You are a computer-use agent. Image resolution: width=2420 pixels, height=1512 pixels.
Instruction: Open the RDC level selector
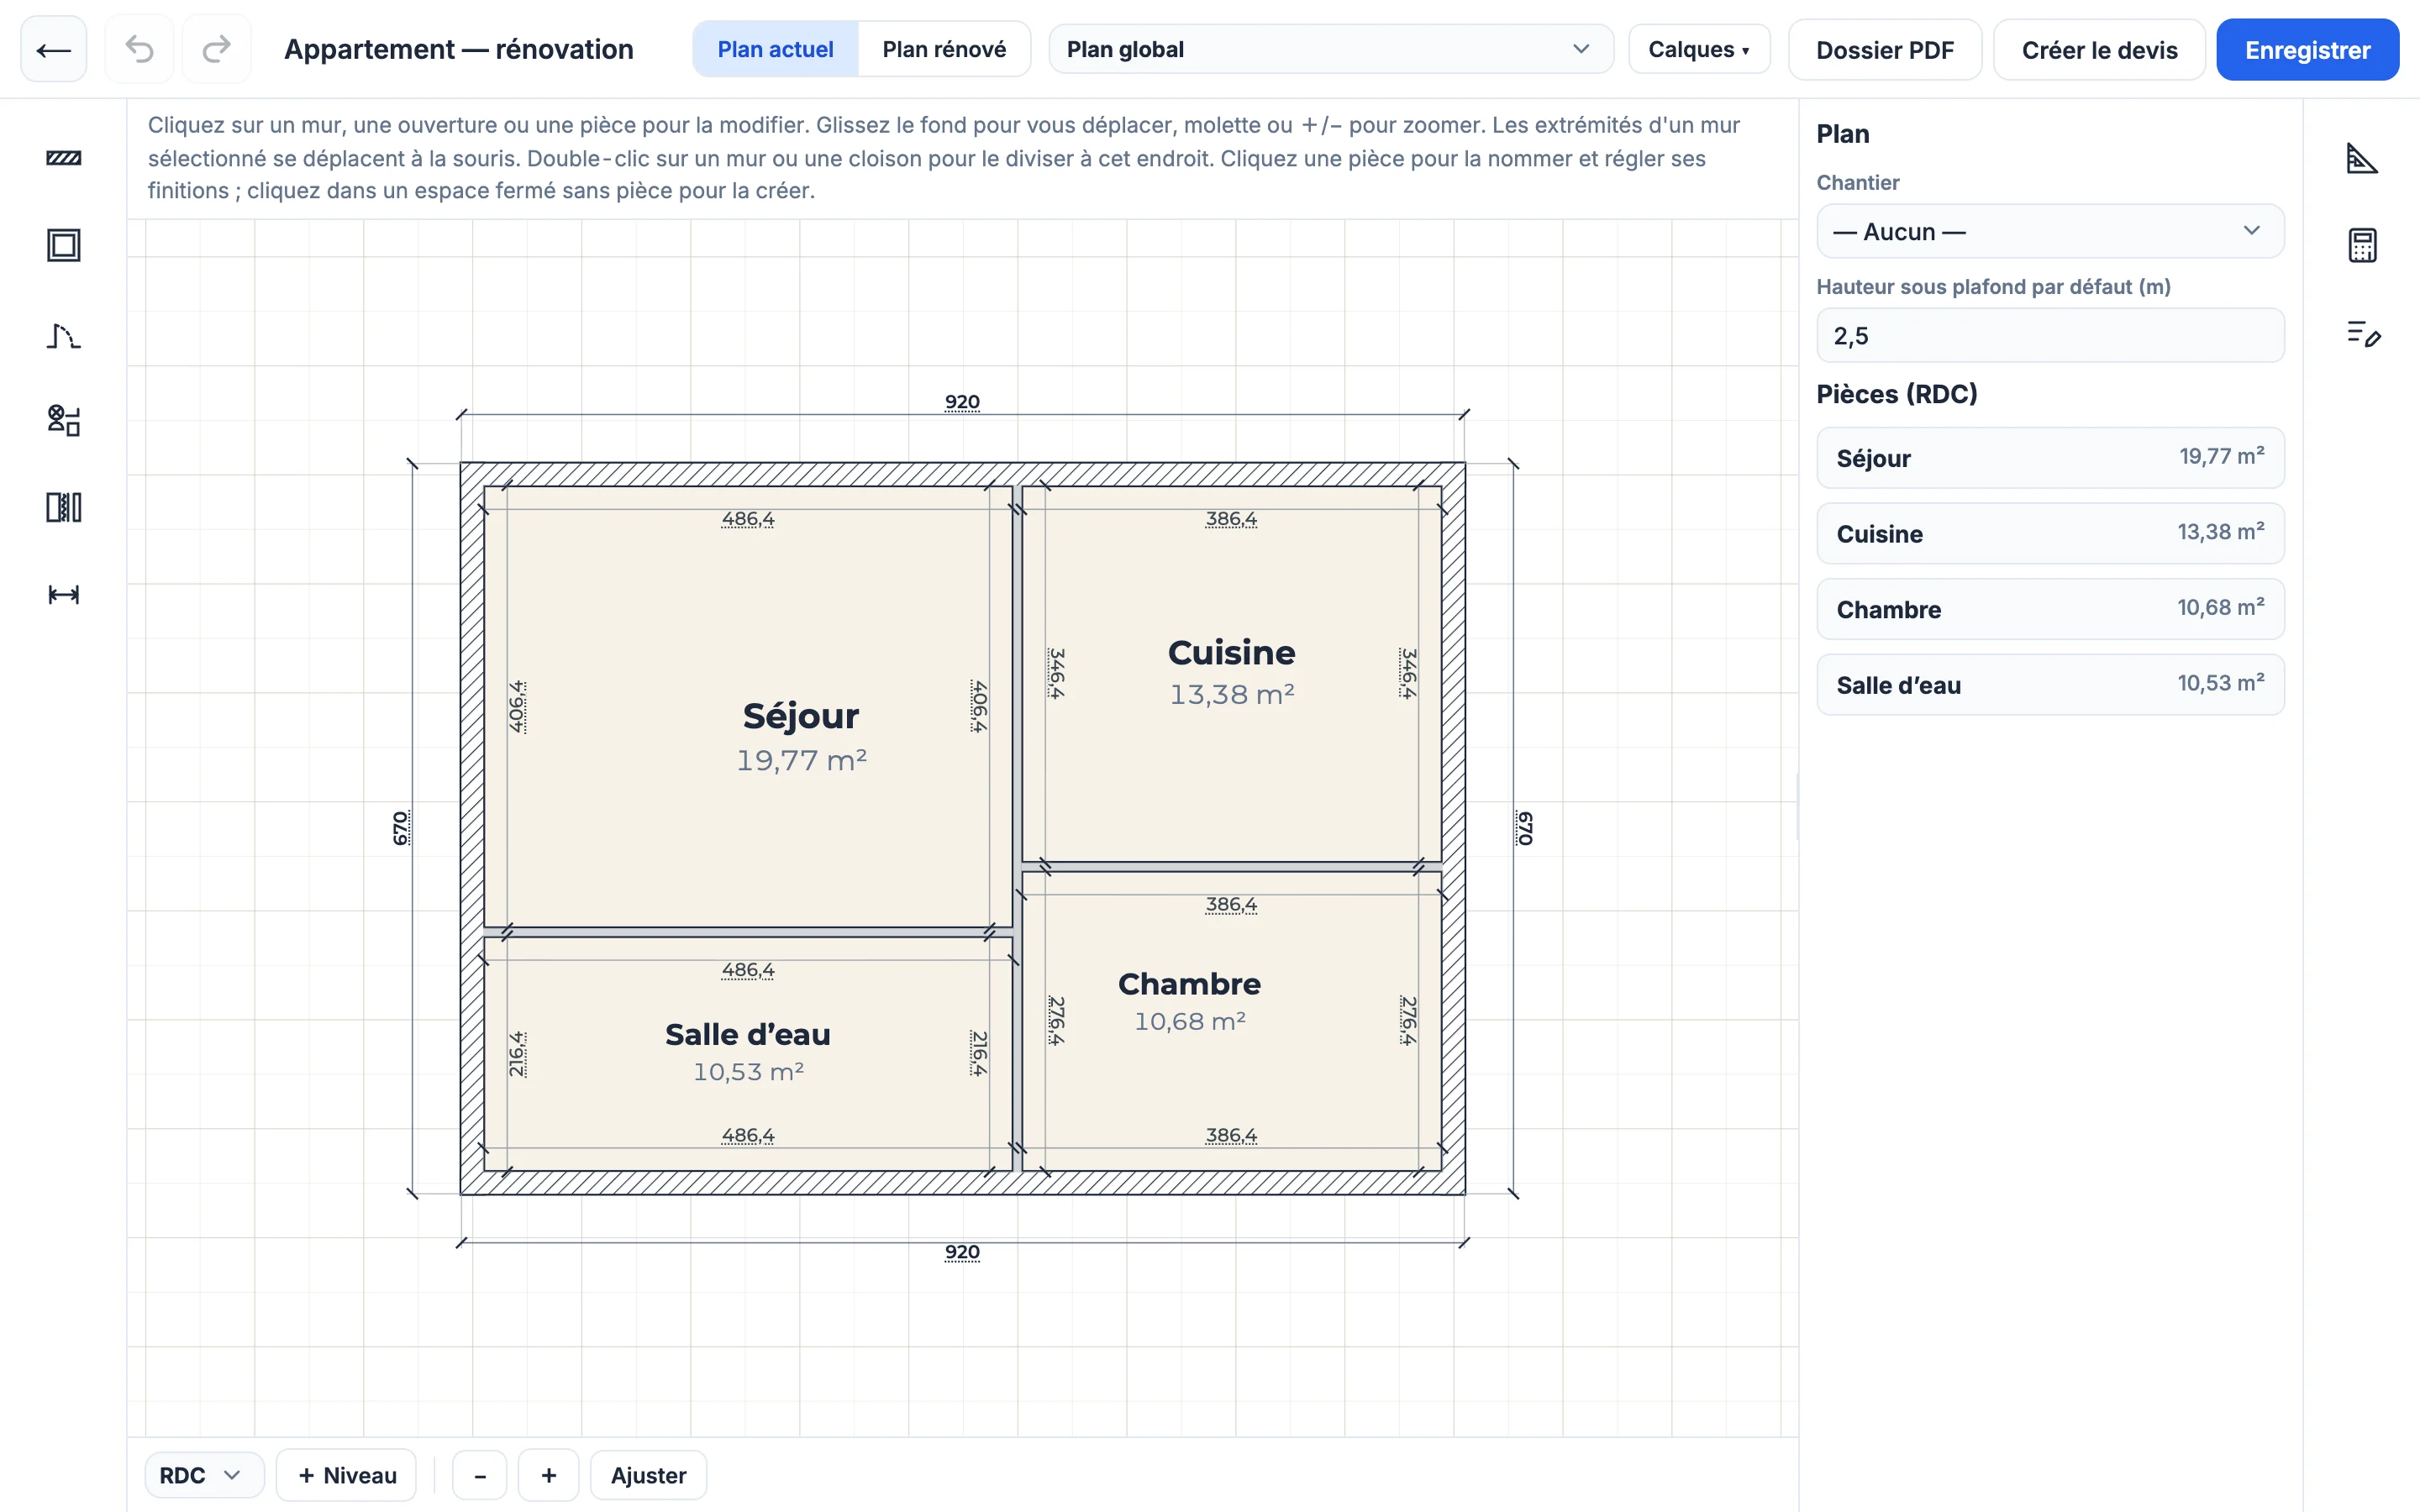tap(203, 1475)
